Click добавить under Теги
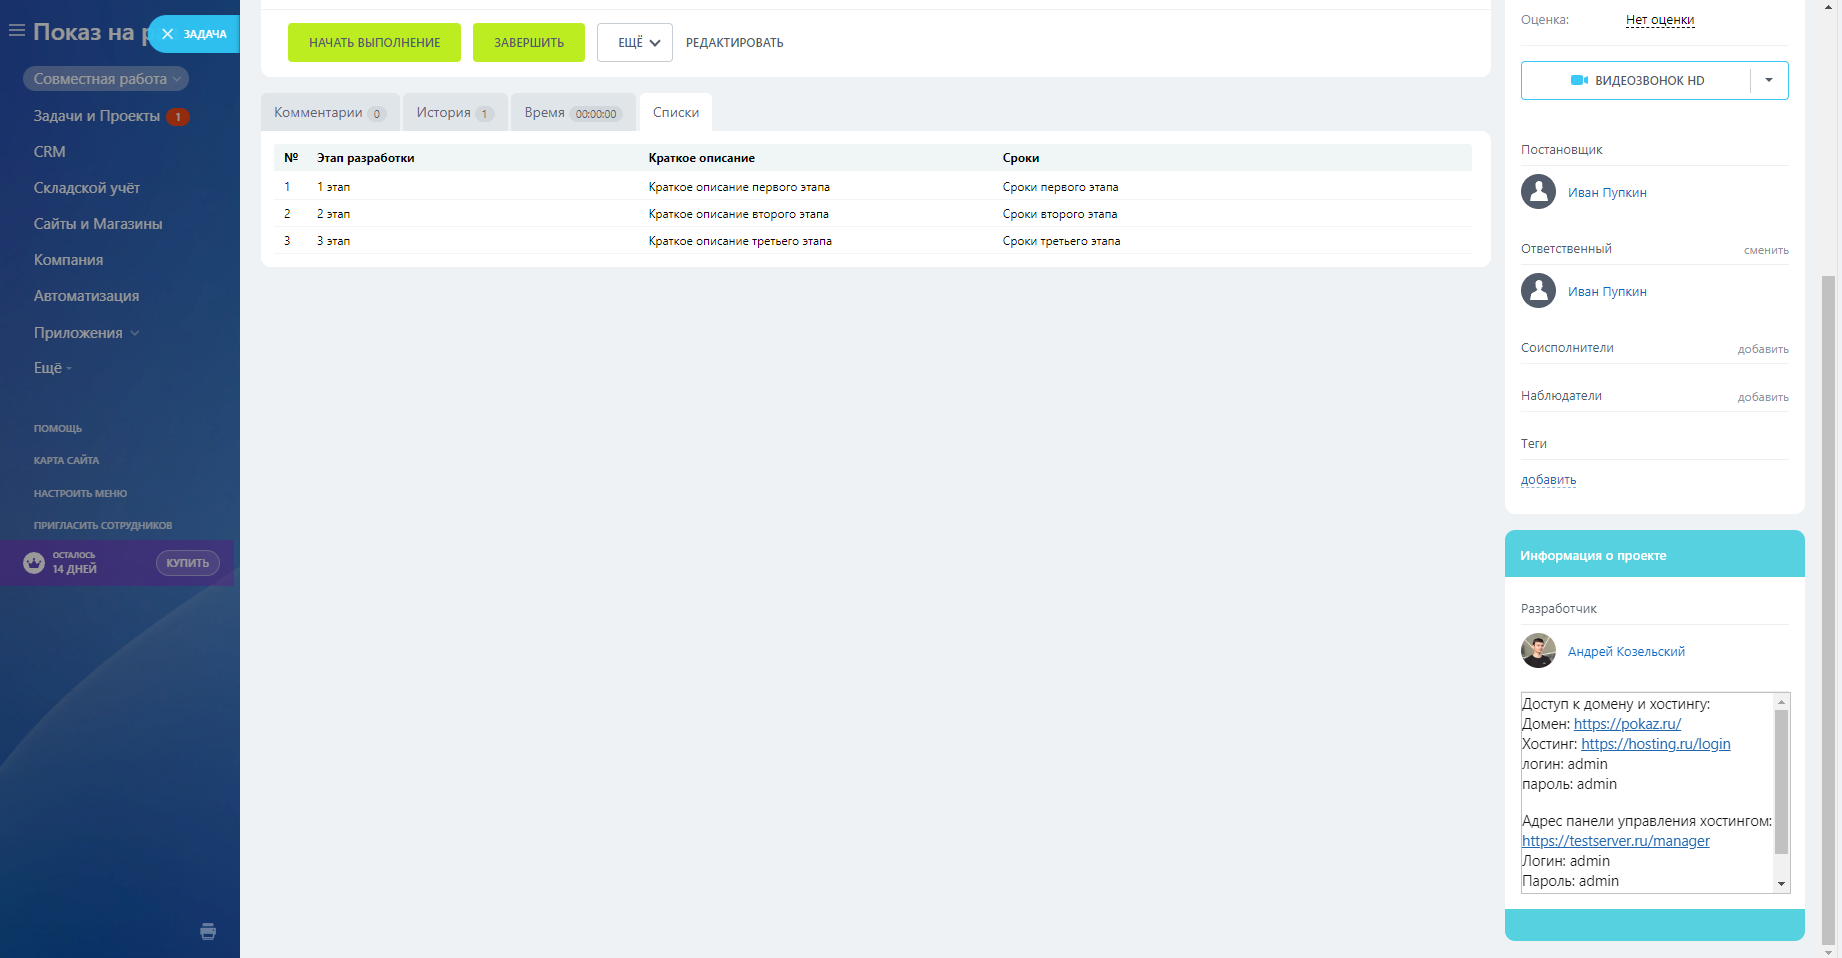 1548,480
